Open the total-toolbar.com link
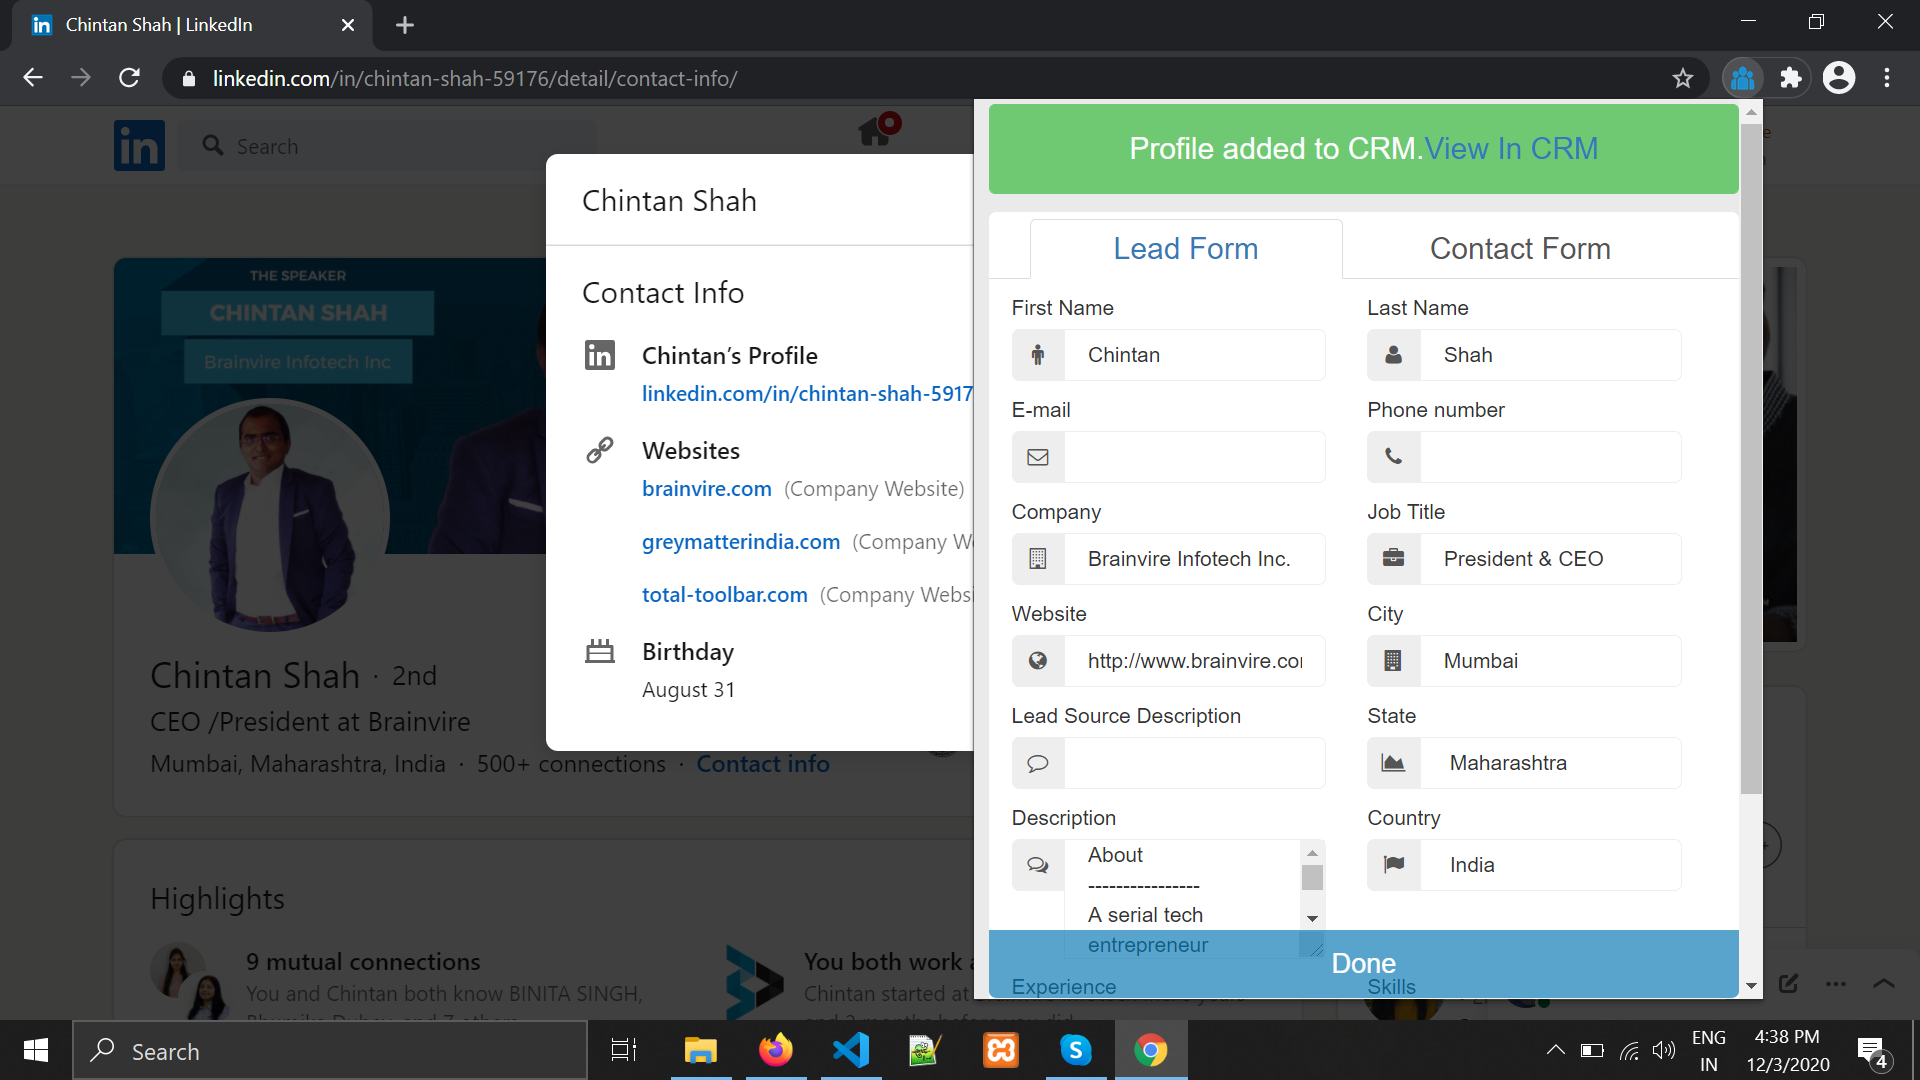This screenshot has width=1920, height=1080. [725, 594]
